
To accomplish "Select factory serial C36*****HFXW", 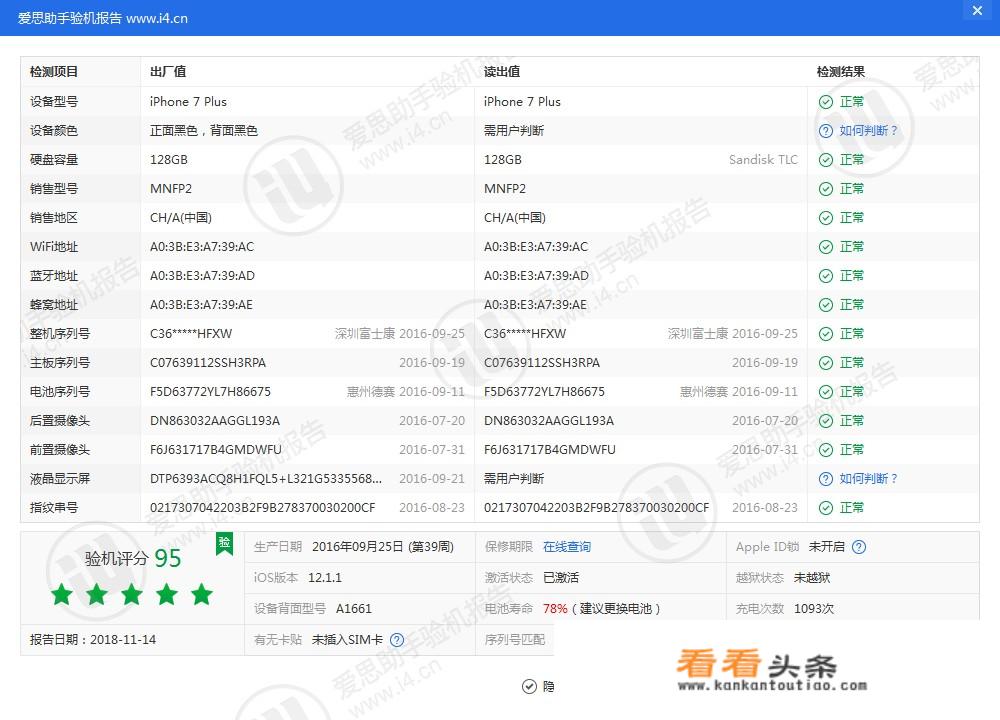I will (191, 334).
